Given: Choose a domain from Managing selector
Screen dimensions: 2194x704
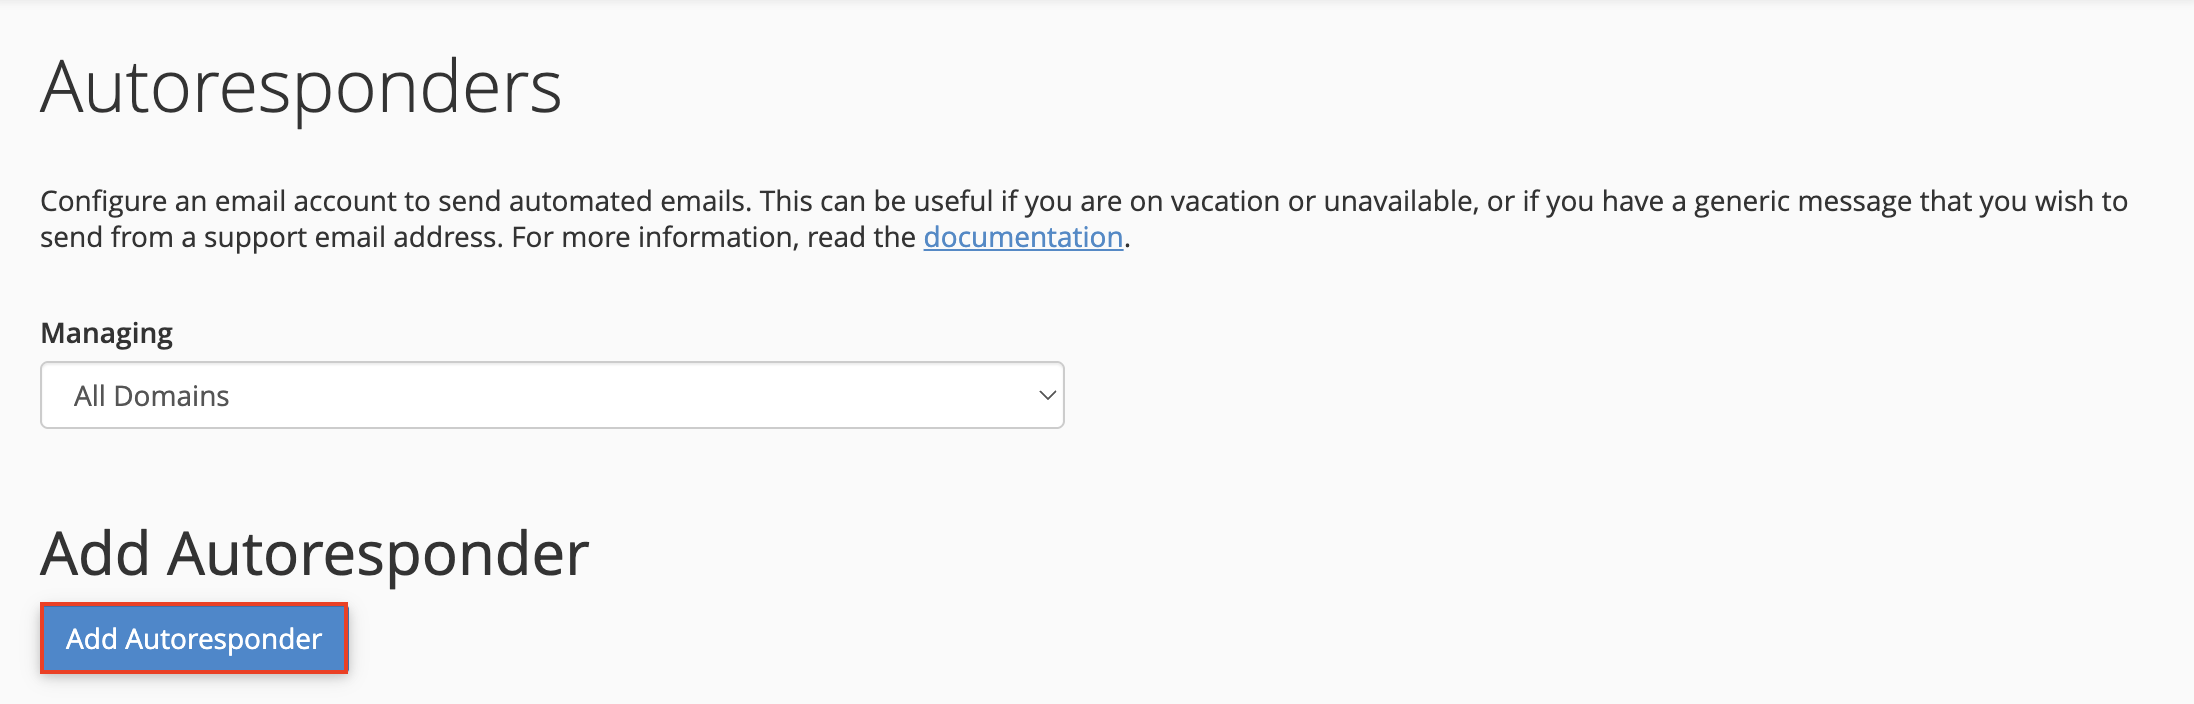Looking at the screenshot, I should pyautogui.click(x=552, y=395).
